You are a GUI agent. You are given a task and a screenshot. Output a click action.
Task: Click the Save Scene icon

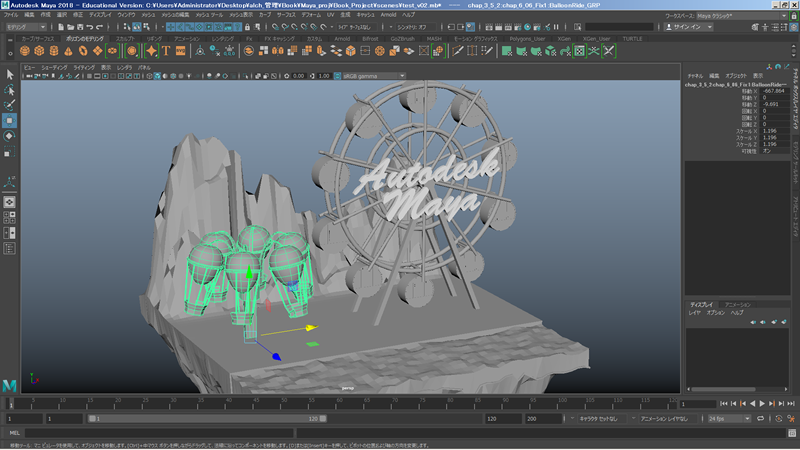80,27
